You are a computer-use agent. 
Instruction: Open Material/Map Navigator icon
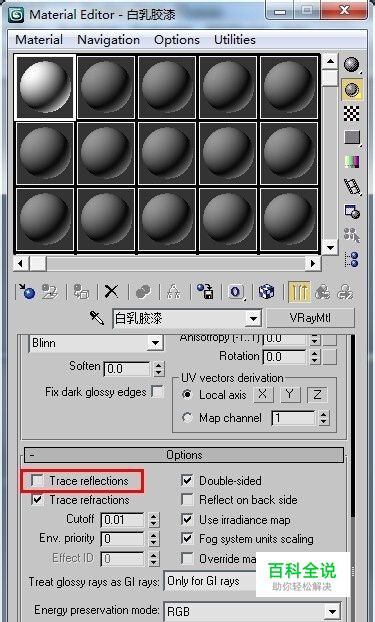[x=352, y=259]
